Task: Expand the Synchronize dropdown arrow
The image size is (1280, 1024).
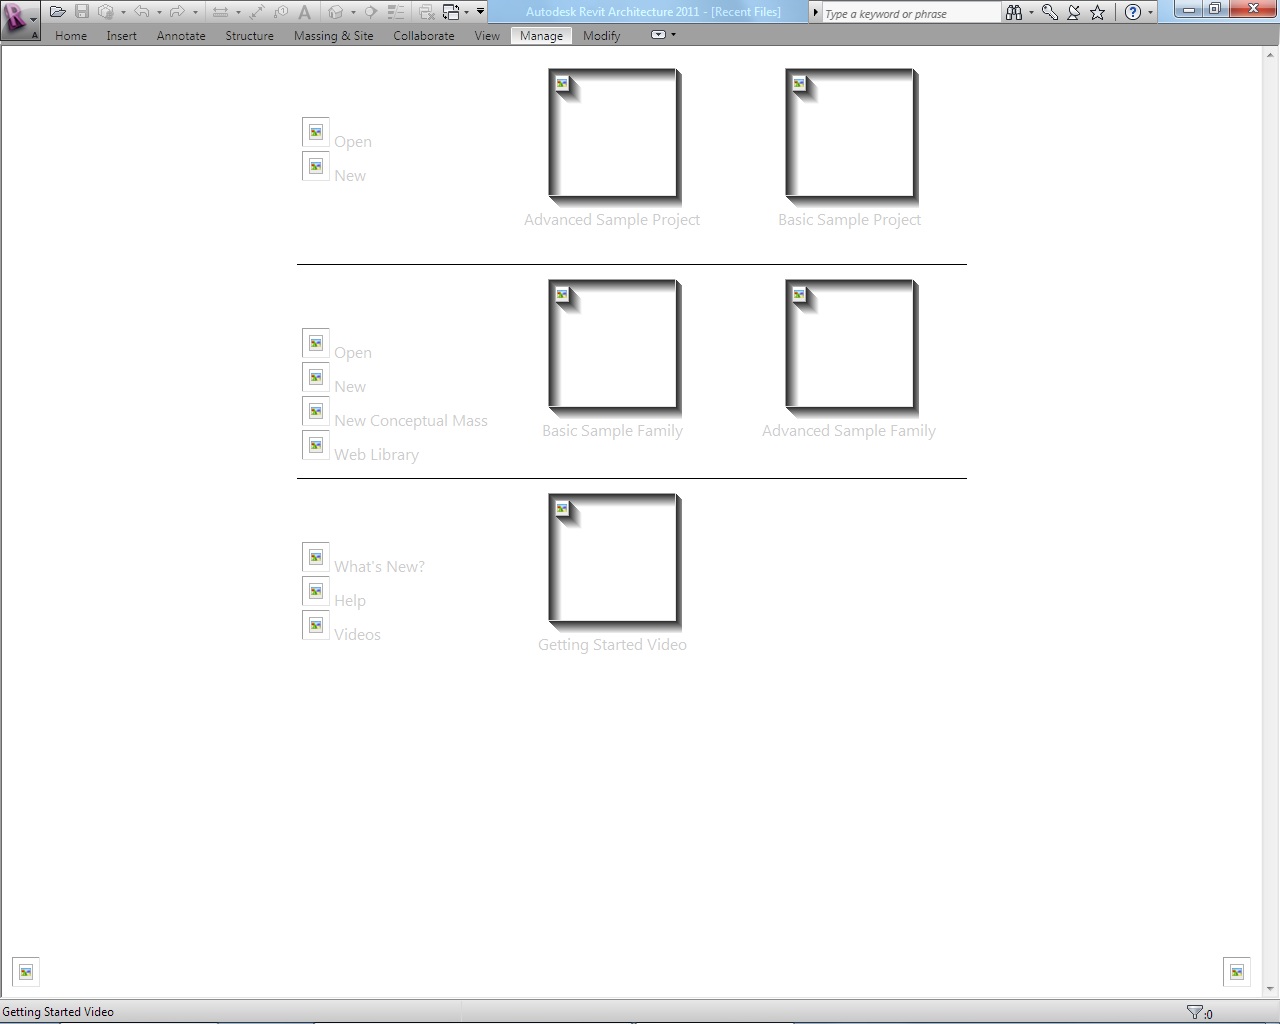Action: click(x=123, y=13)
